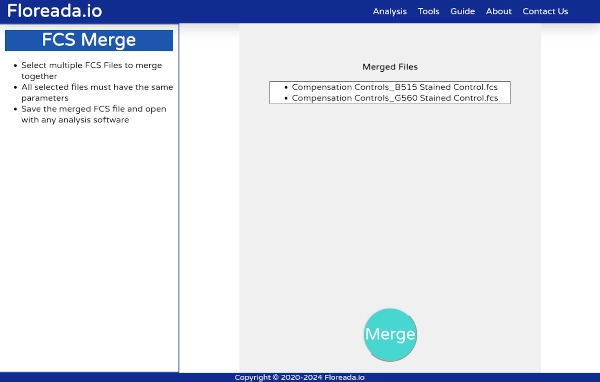Go to the About page
Viewport: 600px width, 382px height.
(499, 11)
